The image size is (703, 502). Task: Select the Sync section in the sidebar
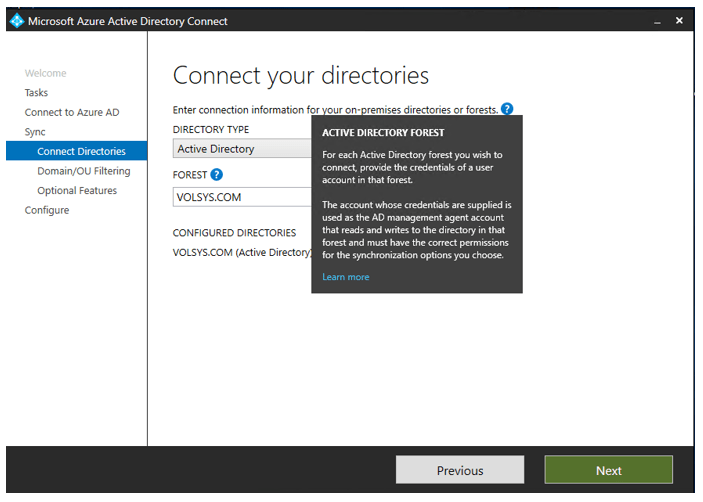click(x=35, y=132)
